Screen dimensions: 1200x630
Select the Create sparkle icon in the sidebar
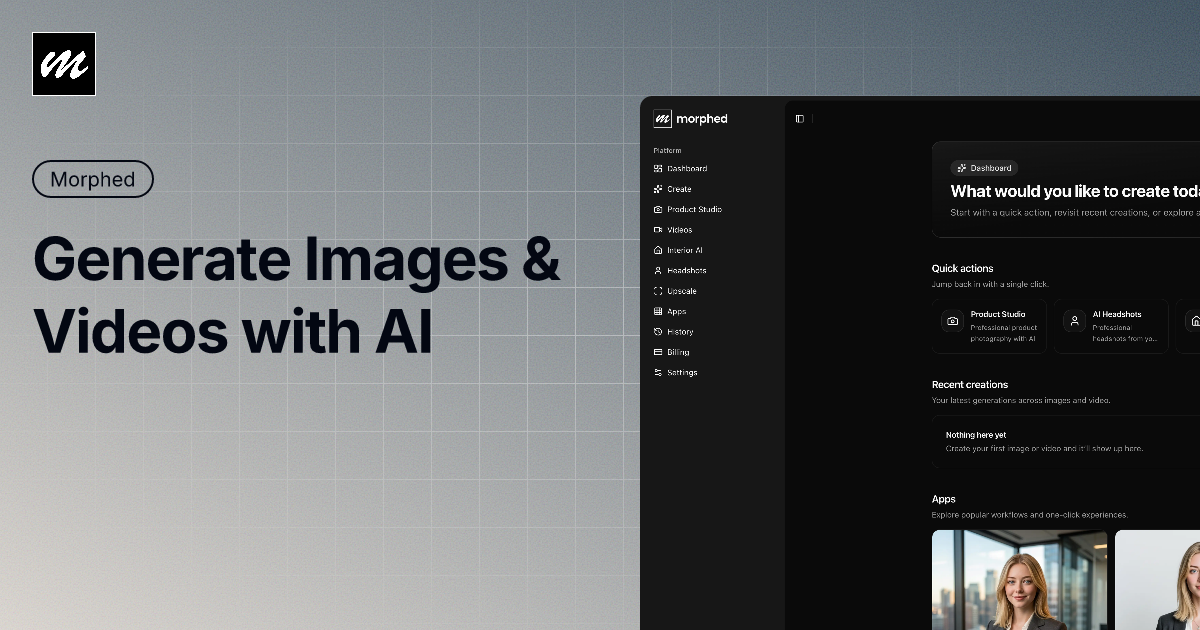click(660, 188)
